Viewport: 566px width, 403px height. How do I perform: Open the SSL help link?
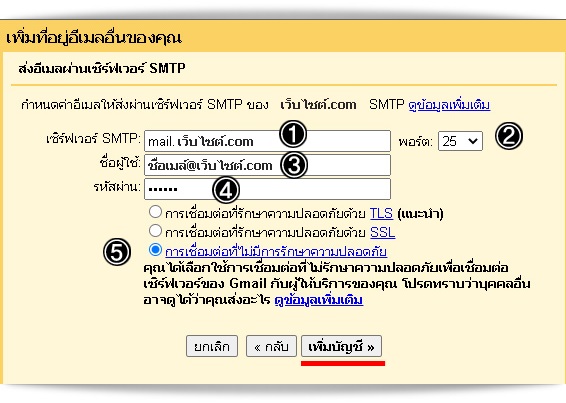[383, 232]
